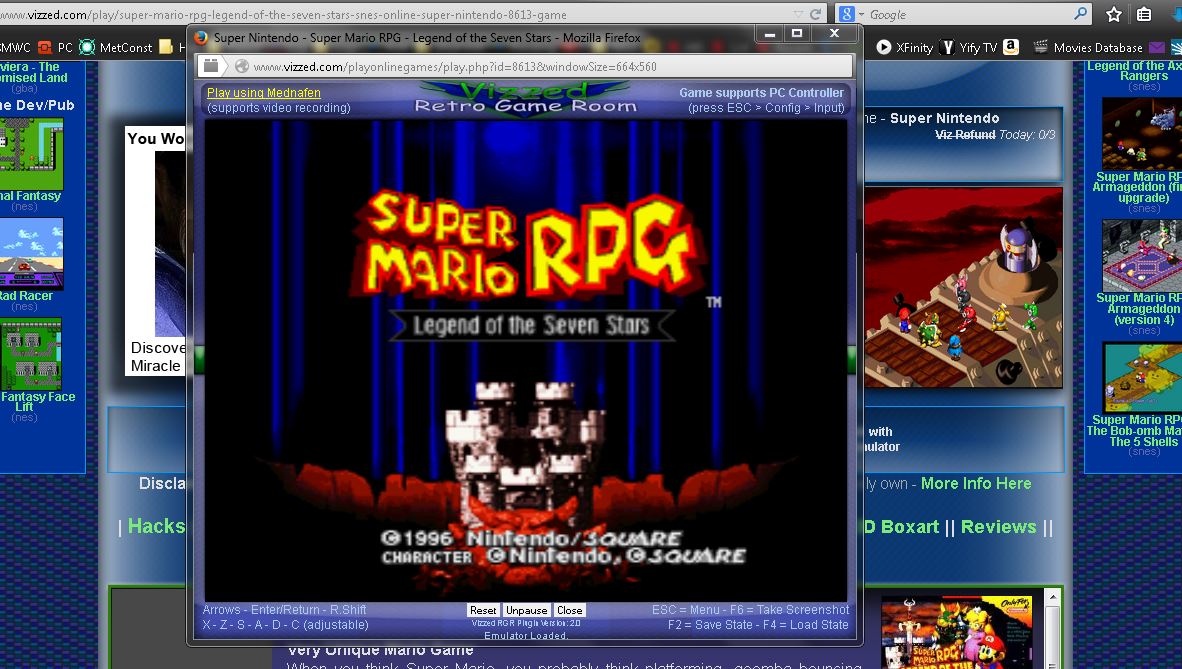Image resolution: width=1182 pixels, height=669 pixels.
Task: Open The Bob-omb Mafia game thumbnail
Action: point(1141,377)
